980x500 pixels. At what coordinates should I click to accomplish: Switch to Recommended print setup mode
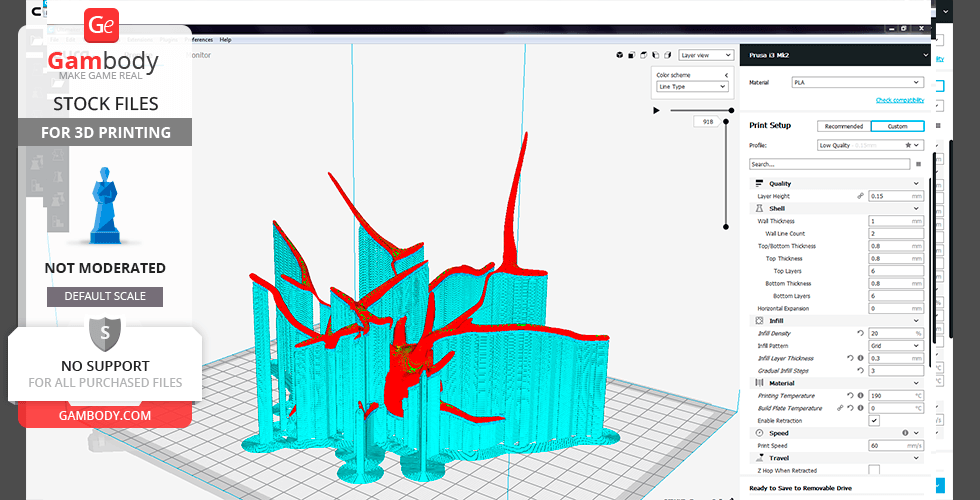pyautogui.click(x=843, y=126)
